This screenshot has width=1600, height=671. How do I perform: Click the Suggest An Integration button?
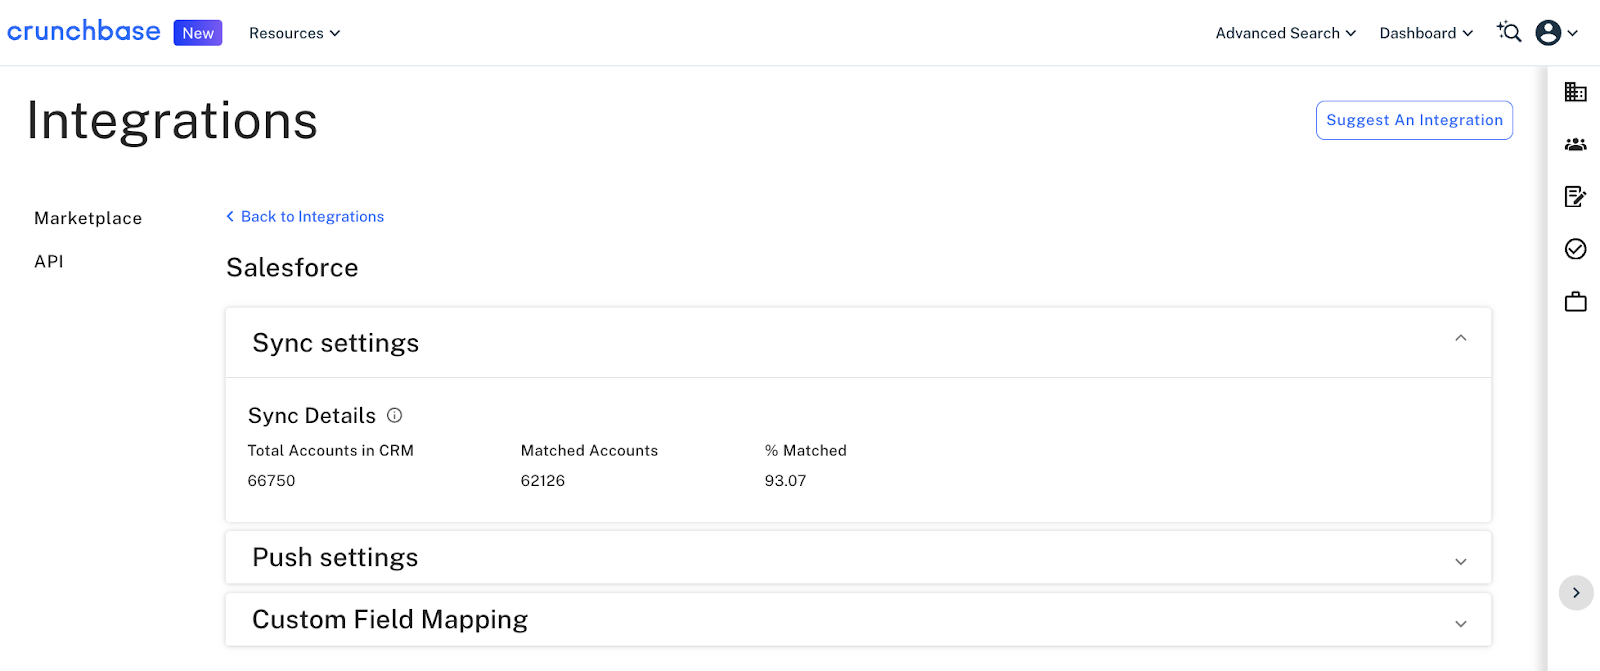tap(1413, 120)
